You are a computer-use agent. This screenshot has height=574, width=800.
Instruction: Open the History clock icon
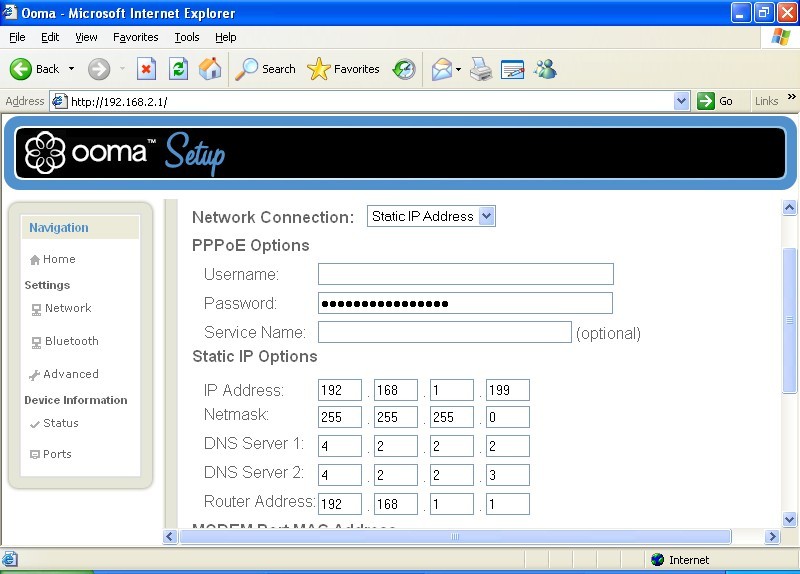[404, 69]
